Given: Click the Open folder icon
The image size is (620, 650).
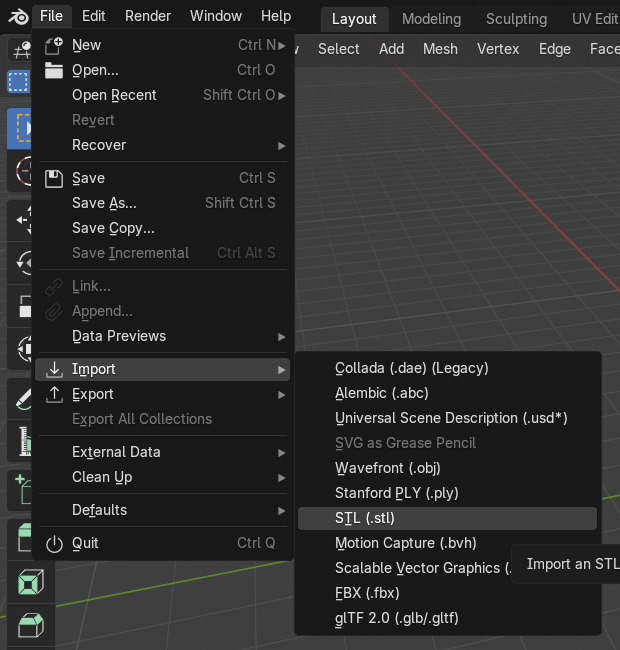Looking at the screenshot, I should 54,70.
